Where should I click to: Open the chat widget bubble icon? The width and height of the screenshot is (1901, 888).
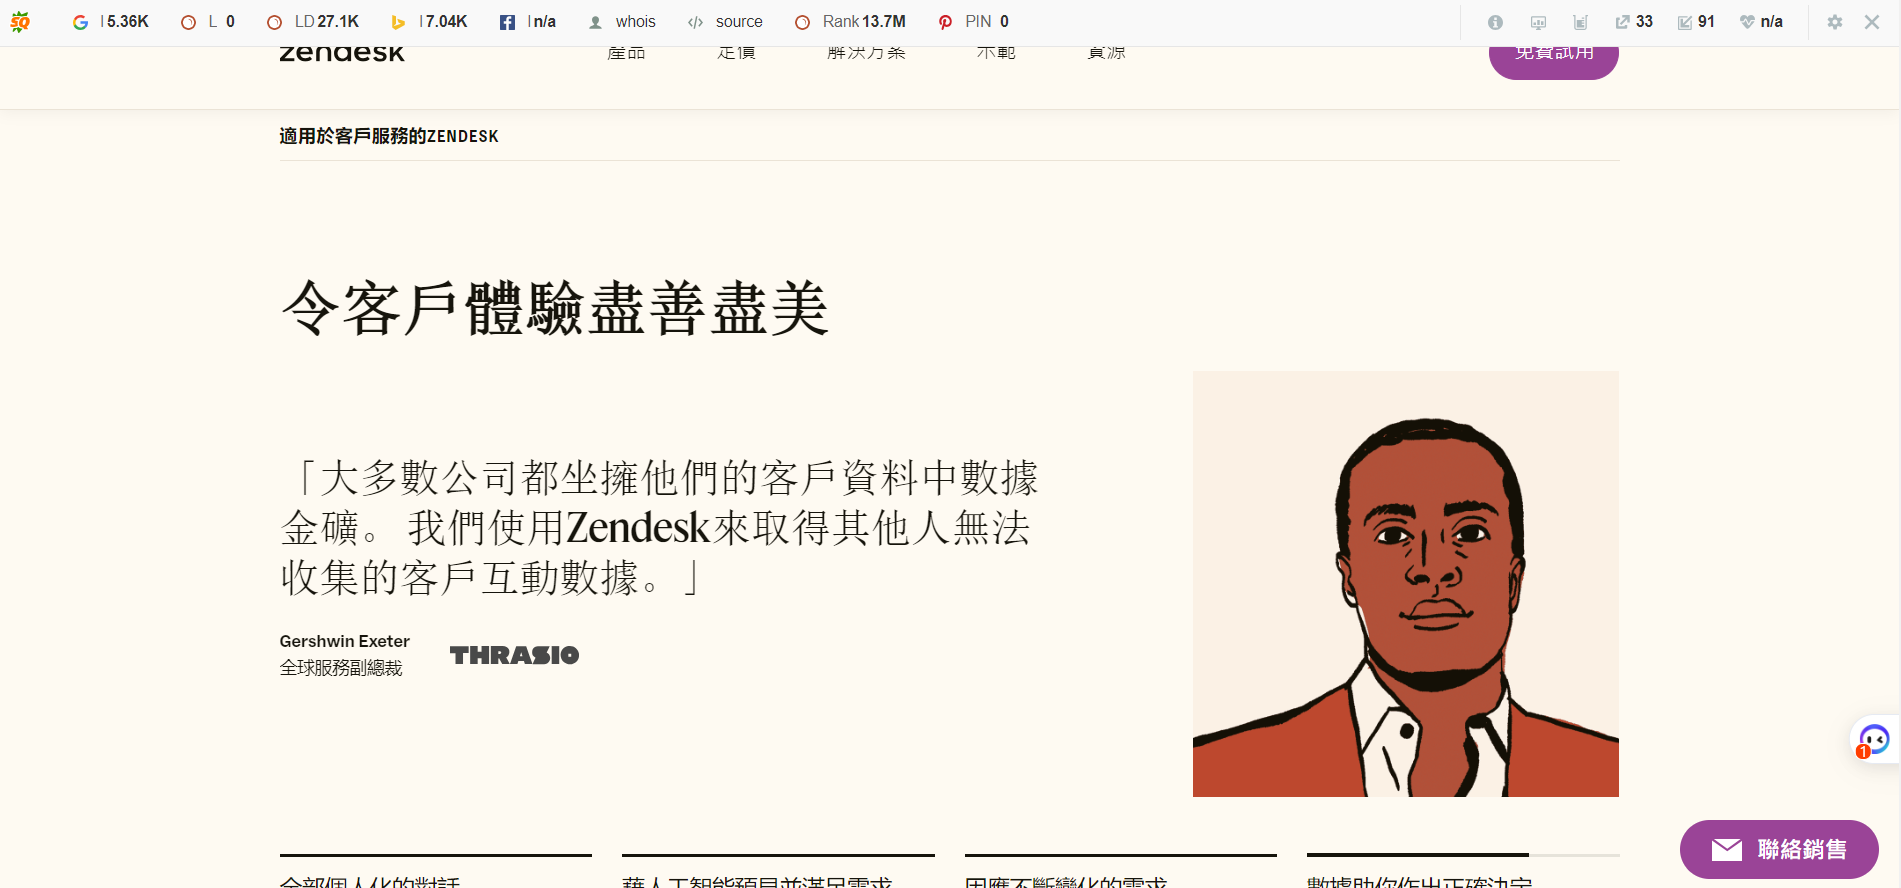pyautogui.click(x=1874, y=741)
